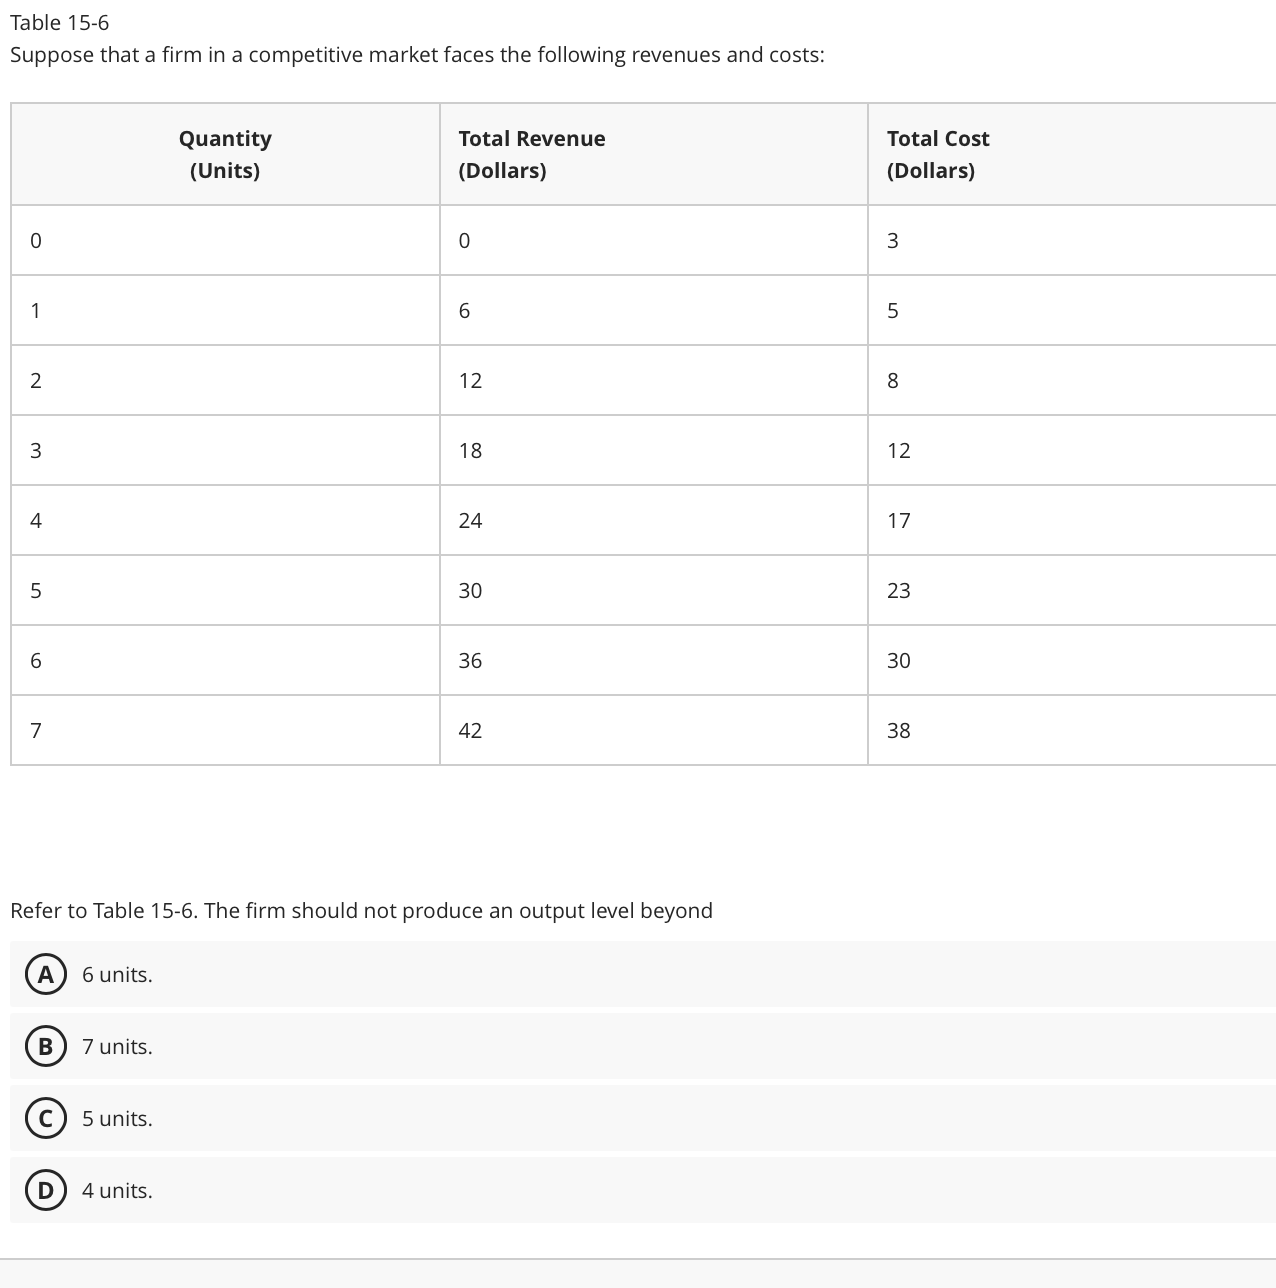Click the Total Revenue column header

532,154
